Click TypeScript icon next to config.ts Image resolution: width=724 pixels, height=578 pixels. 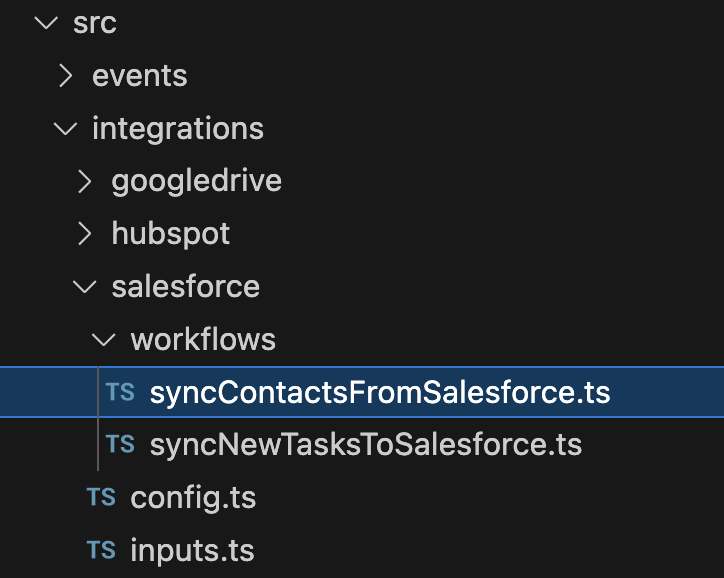101,497
